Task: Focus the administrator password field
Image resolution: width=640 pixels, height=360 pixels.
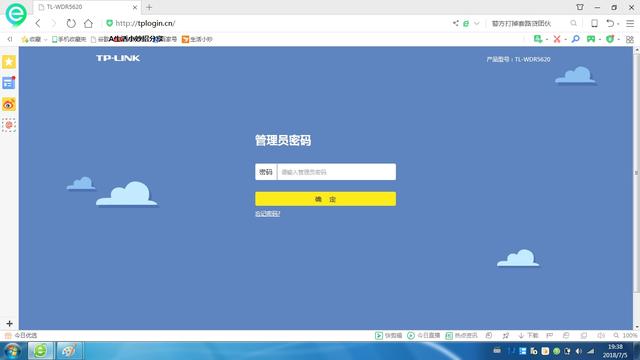Action: (x=336, y=172)
